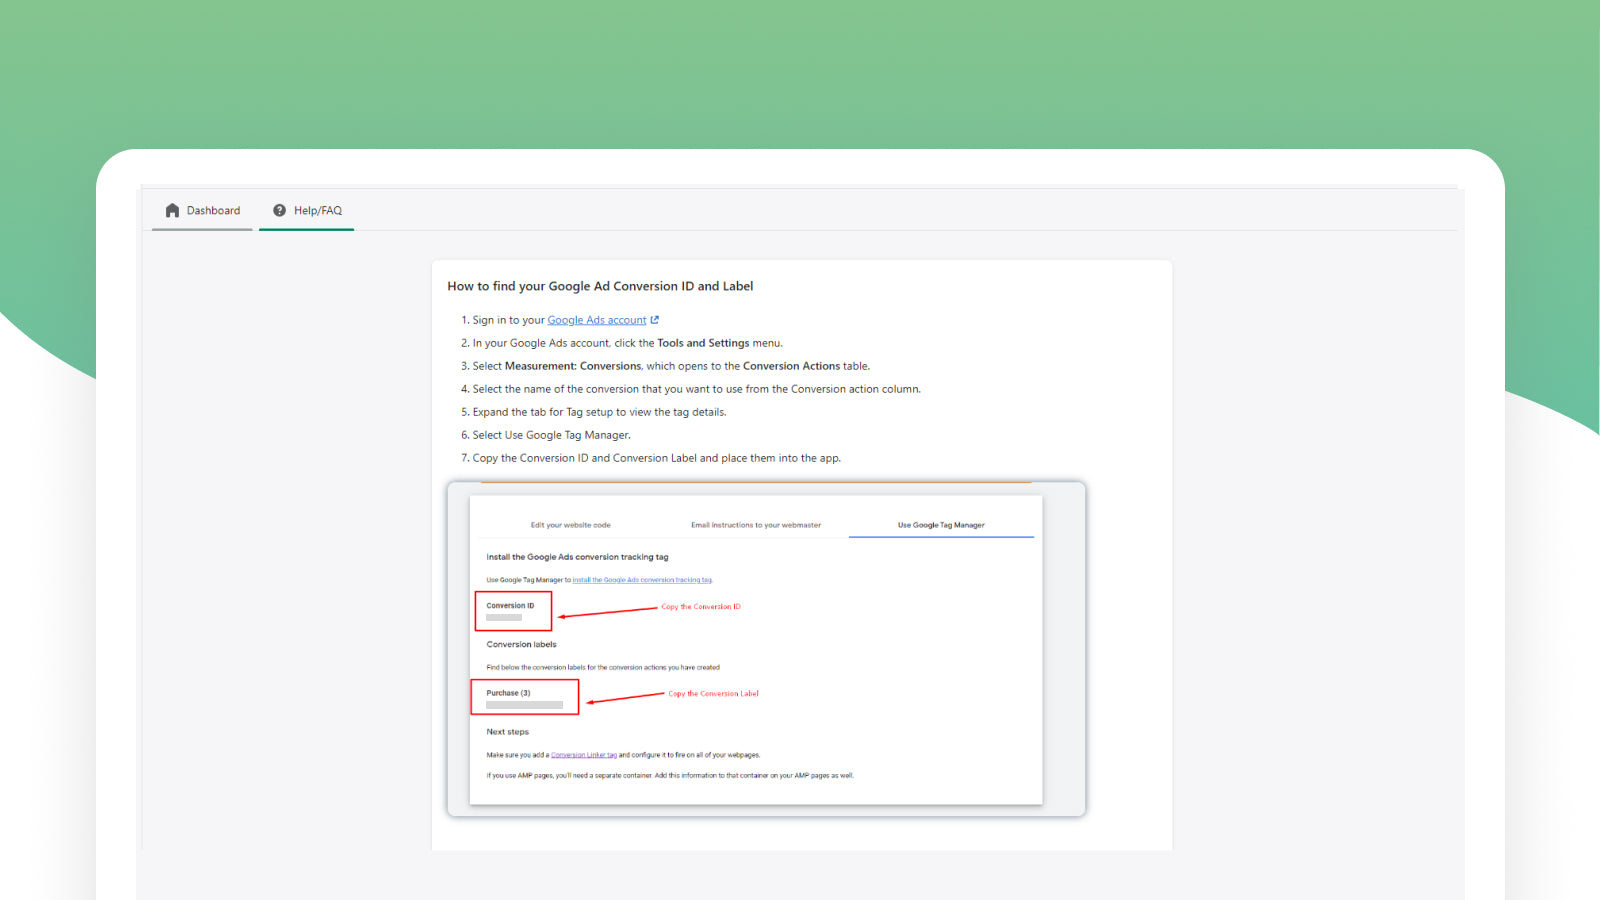This screenshot has height=900, width=1600.
Task: Open the Google Ads account link
Action: click(597, 320)
